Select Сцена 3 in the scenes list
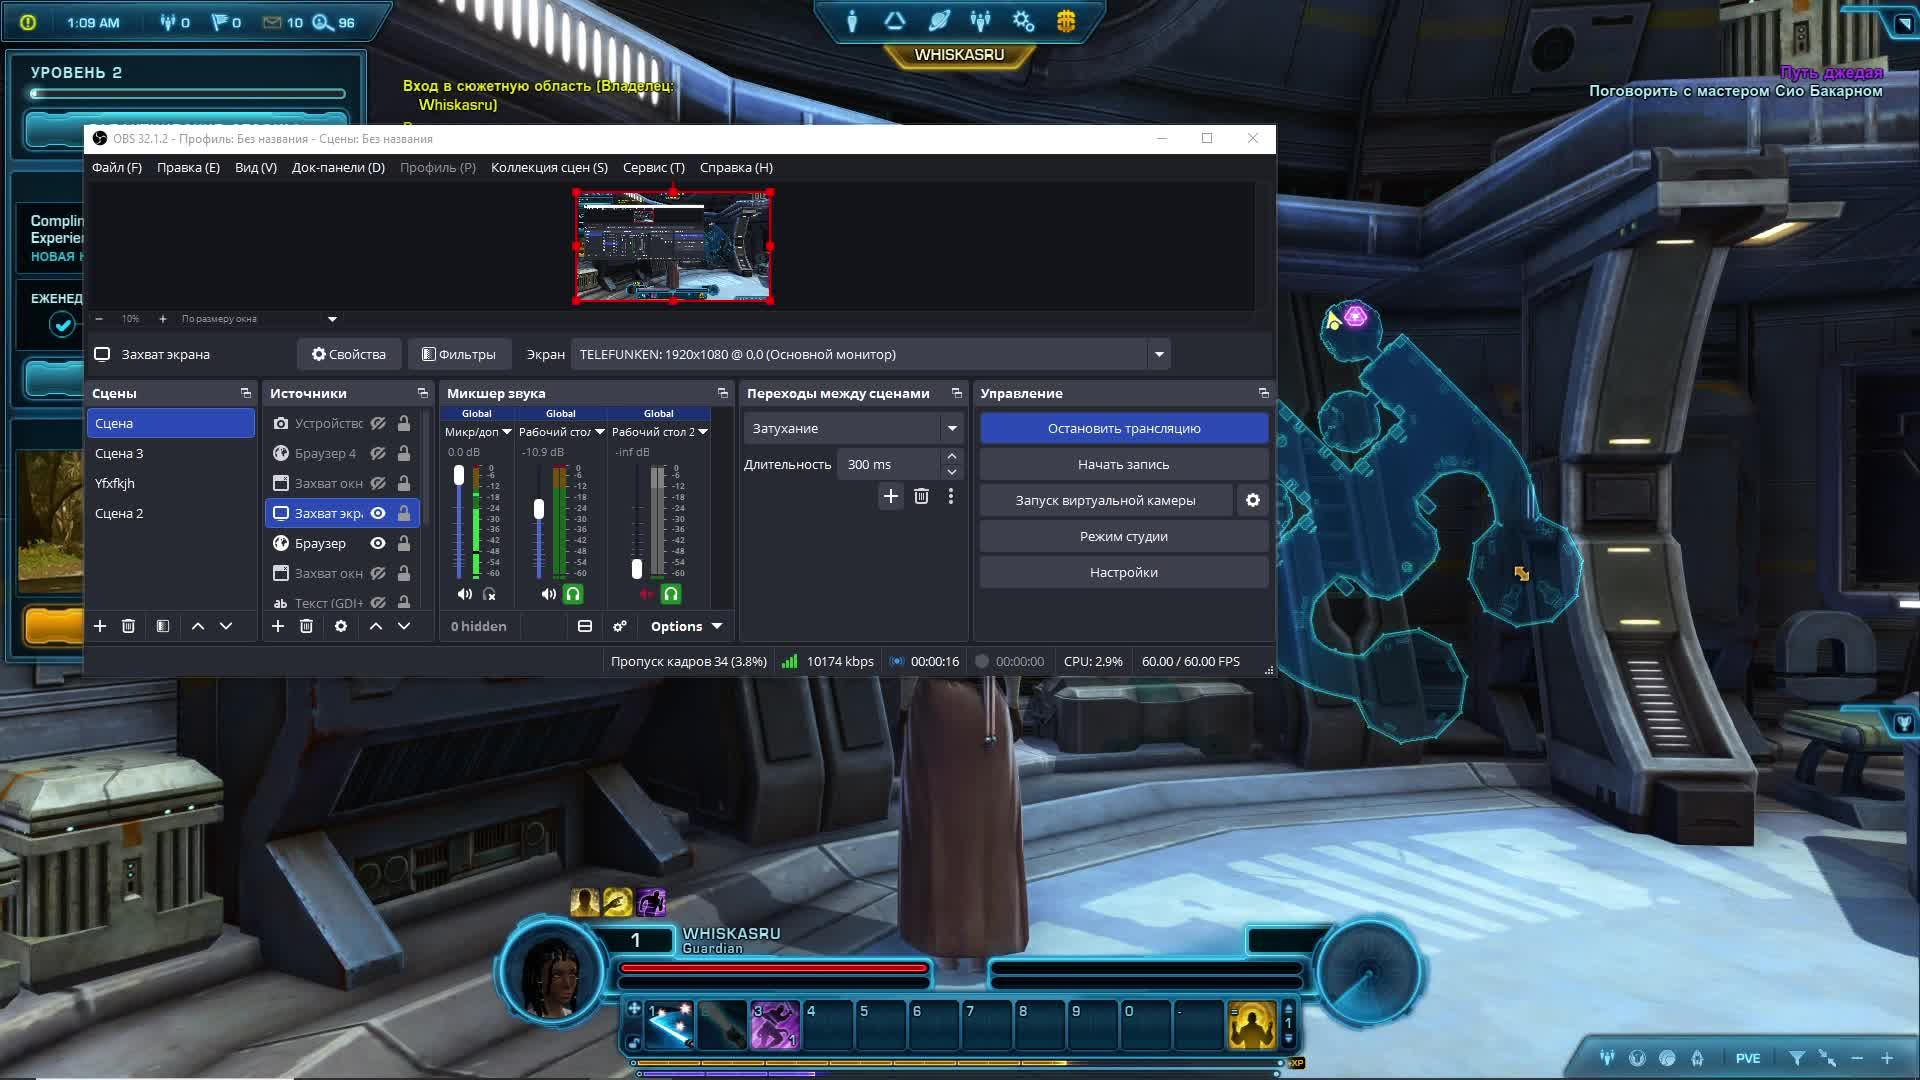Viewport: 1920px width, 1080px height. pos(171,453)
